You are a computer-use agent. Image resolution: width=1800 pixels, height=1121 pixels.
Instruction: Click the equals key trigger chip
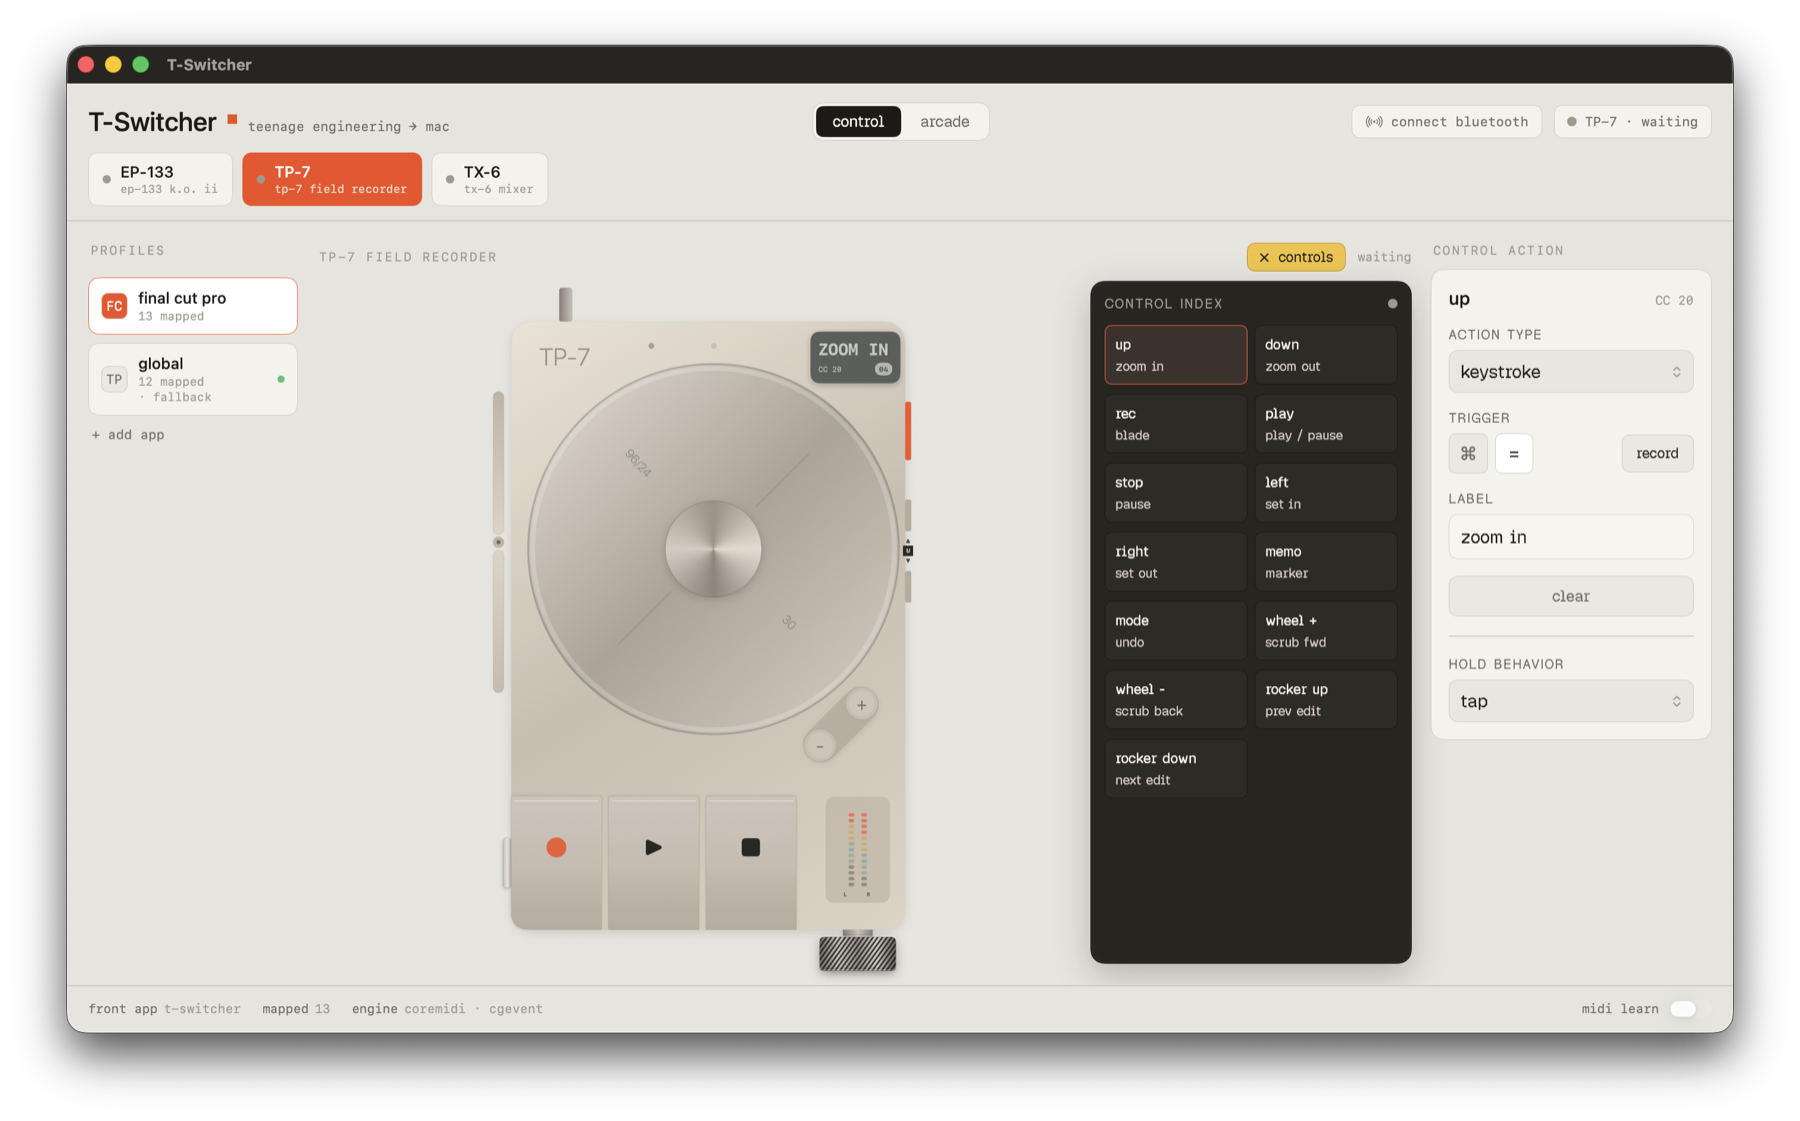coord(1513,453)
